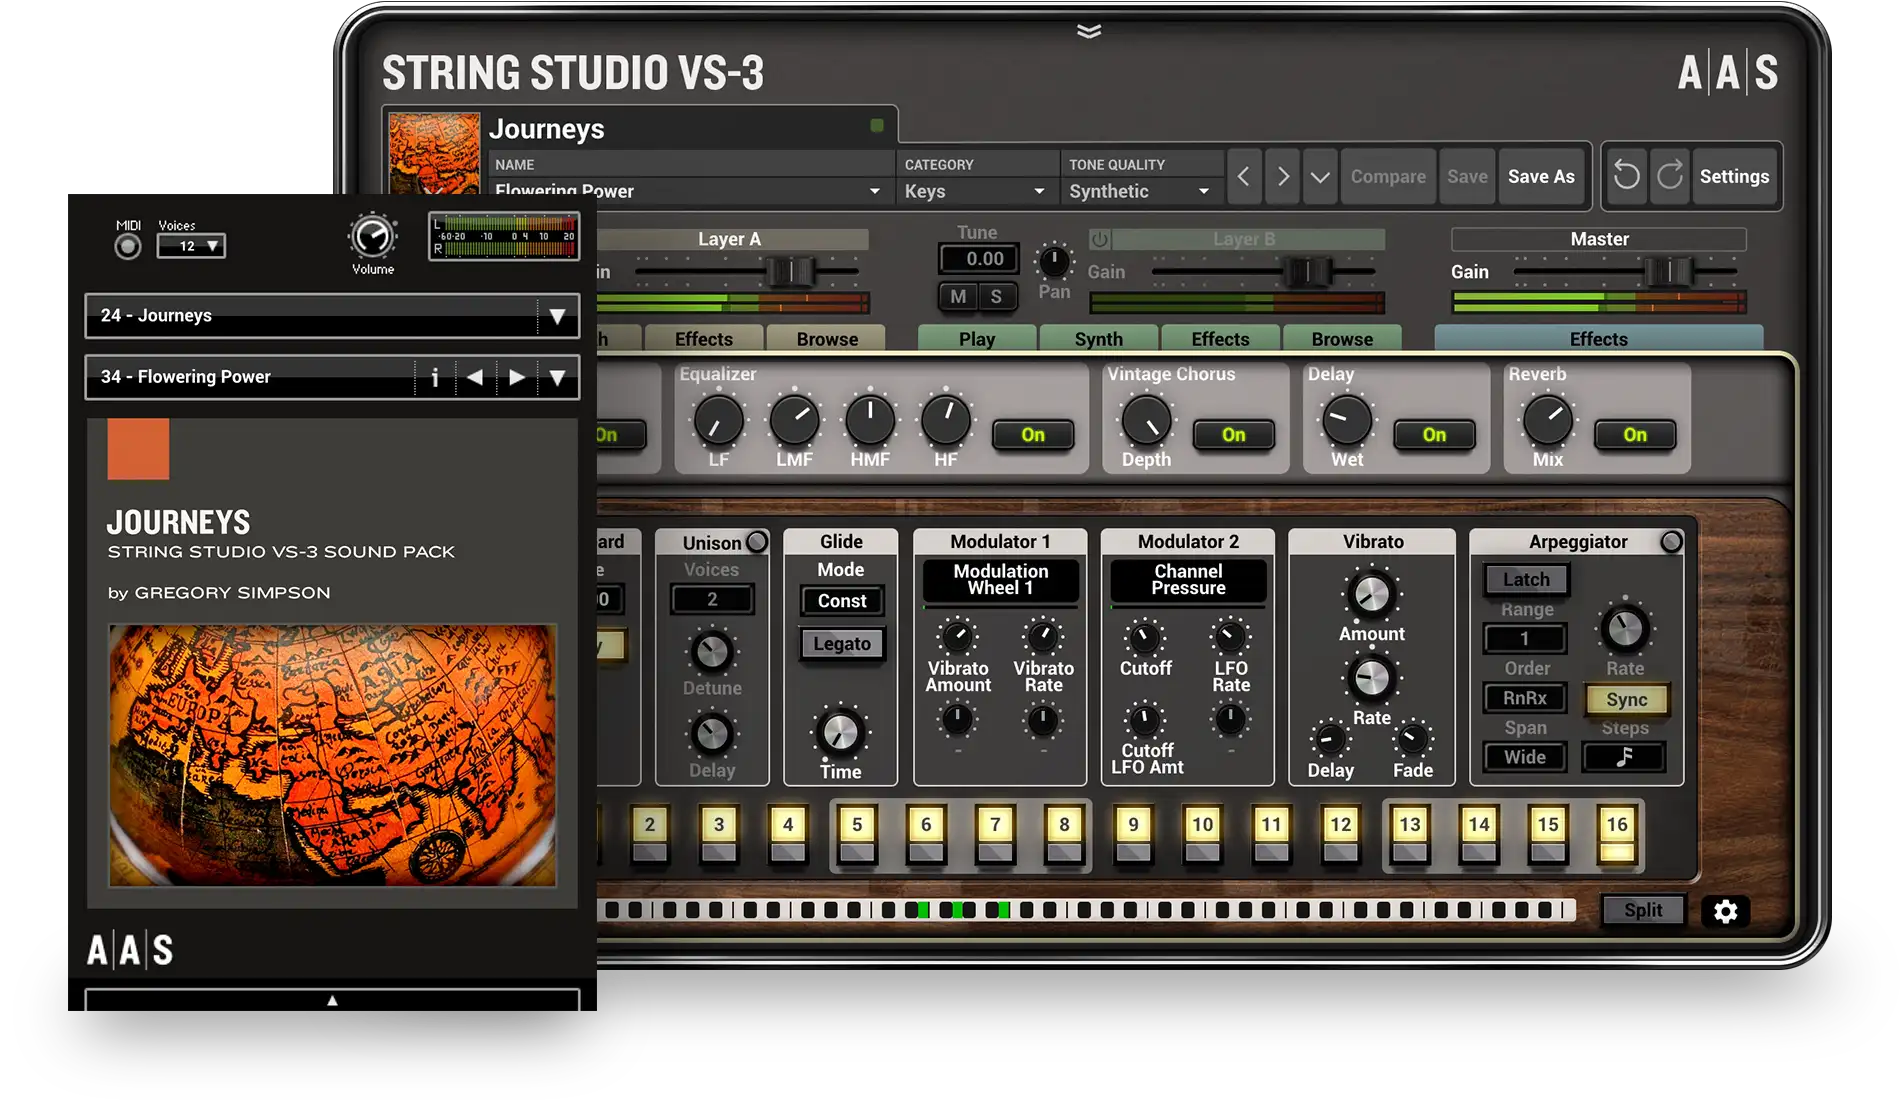Click the Layer B power icon
The width and height of the screenshot is (1900, 1100).
click(x=1100, y=240)
